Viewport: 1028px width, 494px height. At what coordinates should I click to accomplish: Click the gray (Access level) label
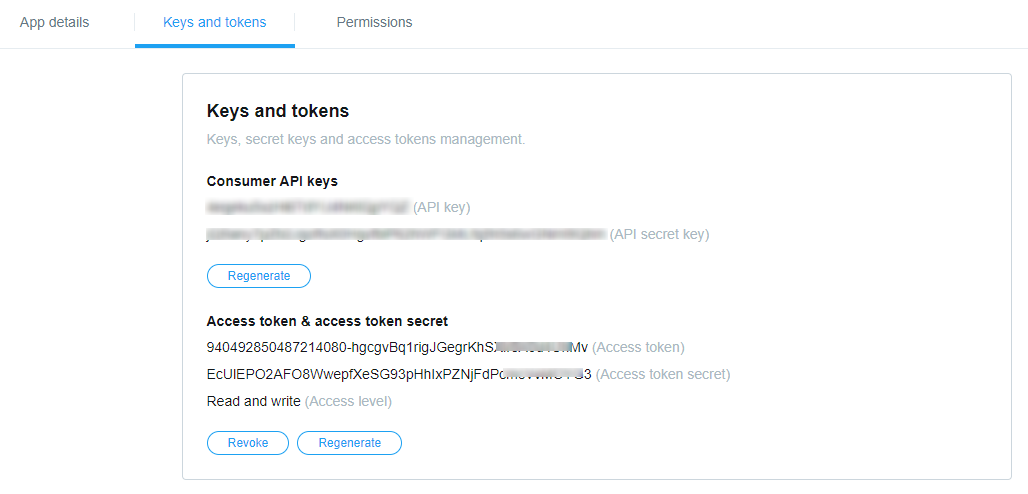(348, 401)
